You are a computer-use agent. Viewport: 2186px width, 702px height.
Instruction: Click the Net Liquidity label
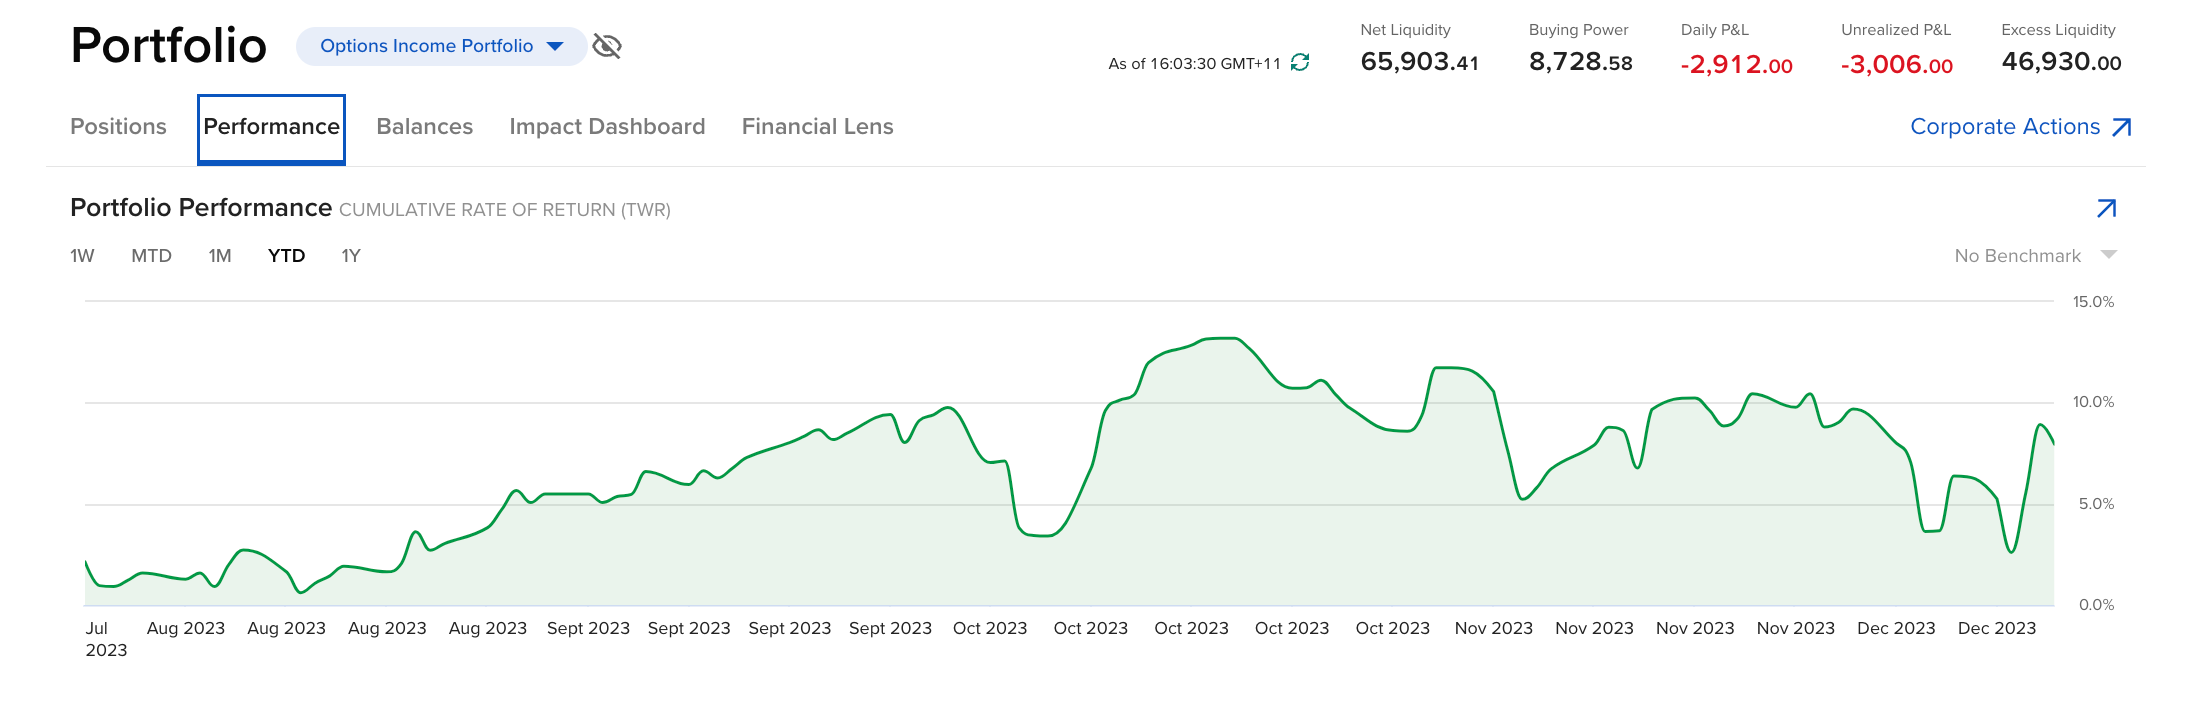1405,30
